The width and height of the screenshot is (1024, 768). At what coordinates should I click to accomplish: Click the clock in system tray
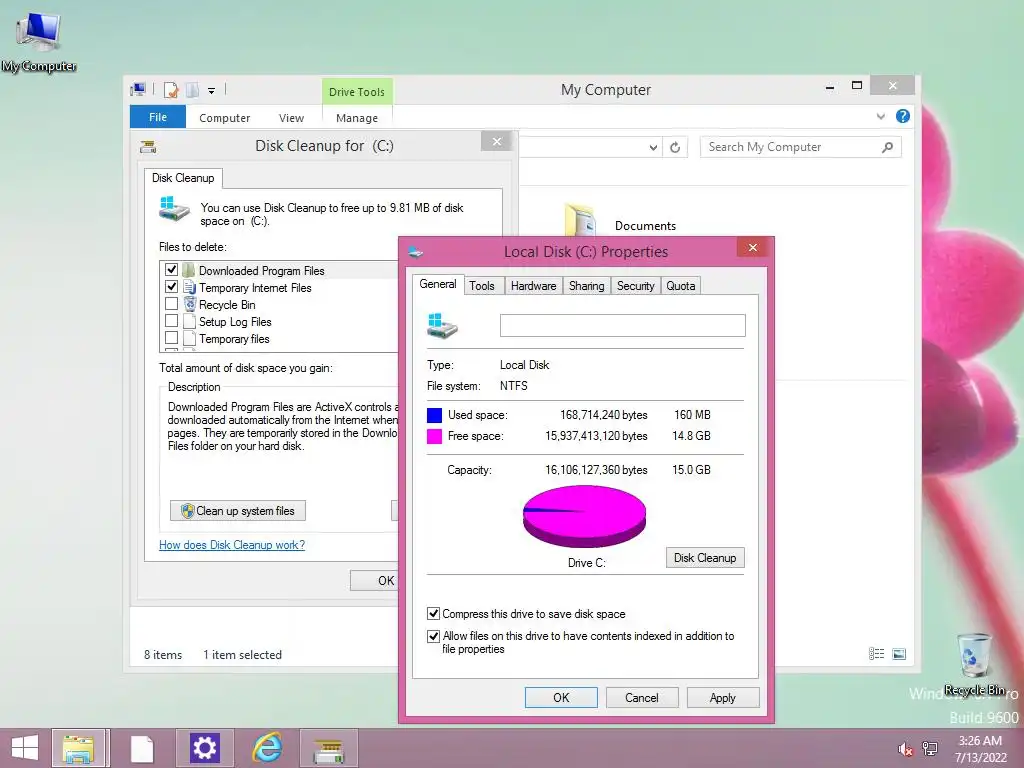point(980,749)
